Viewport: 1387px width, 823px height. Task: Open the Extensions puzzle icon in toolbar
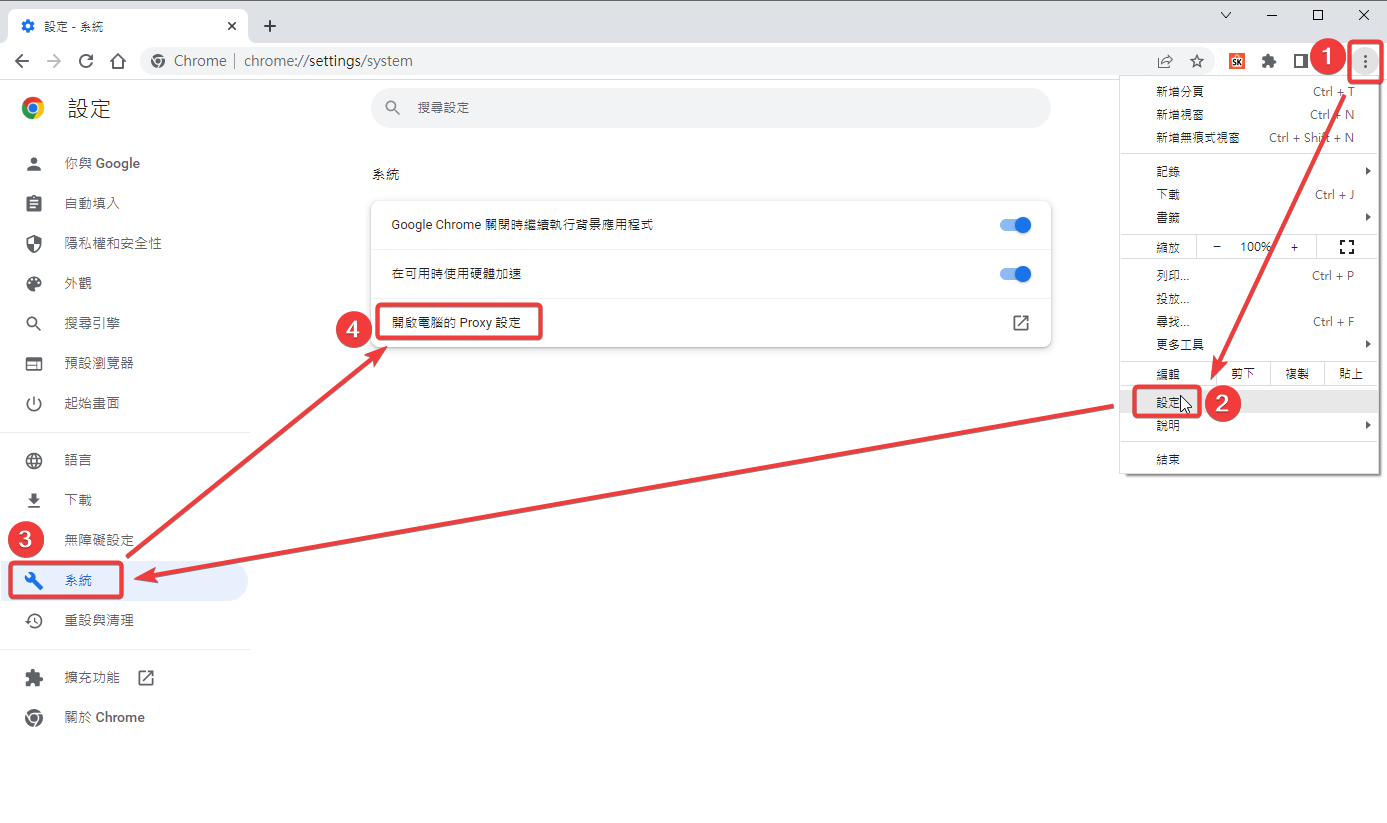pos(1269,61)
